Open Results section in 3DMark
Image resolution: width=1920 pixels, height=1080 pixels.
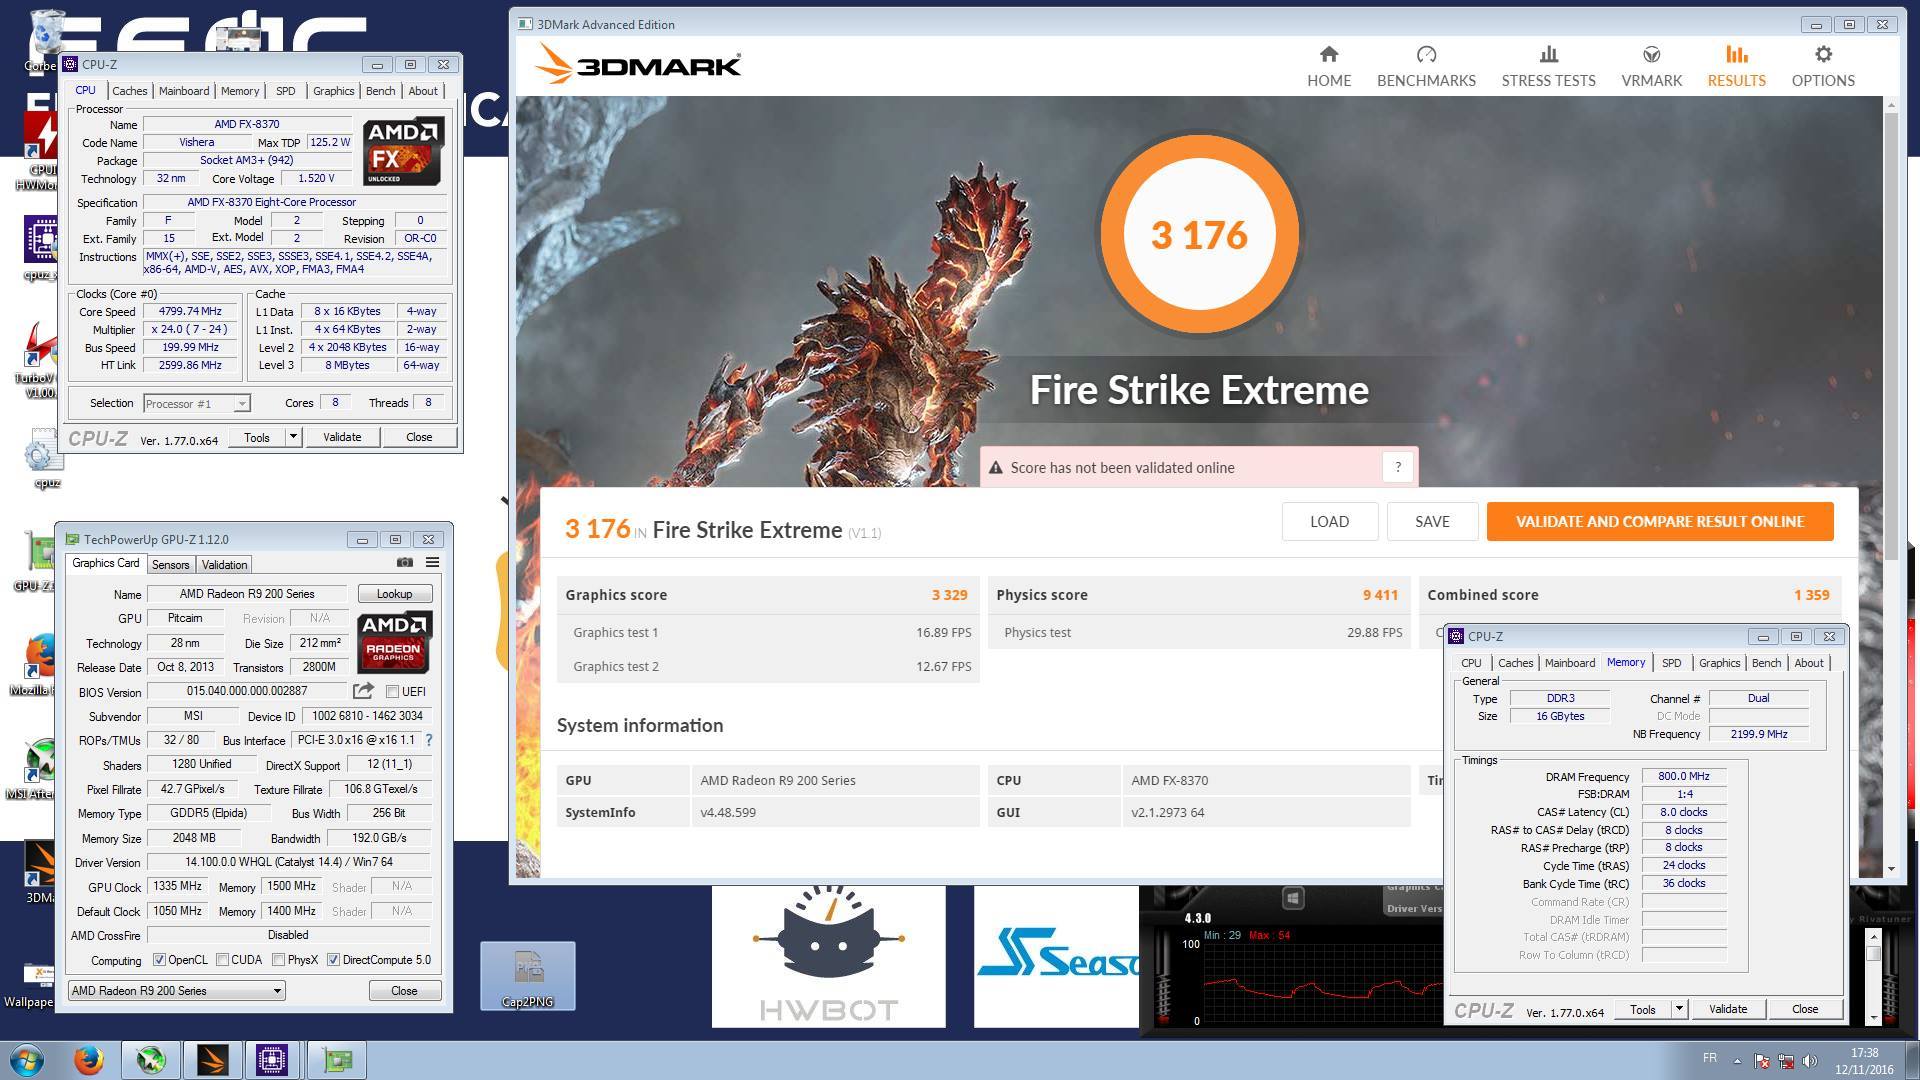click(1736, 66)
